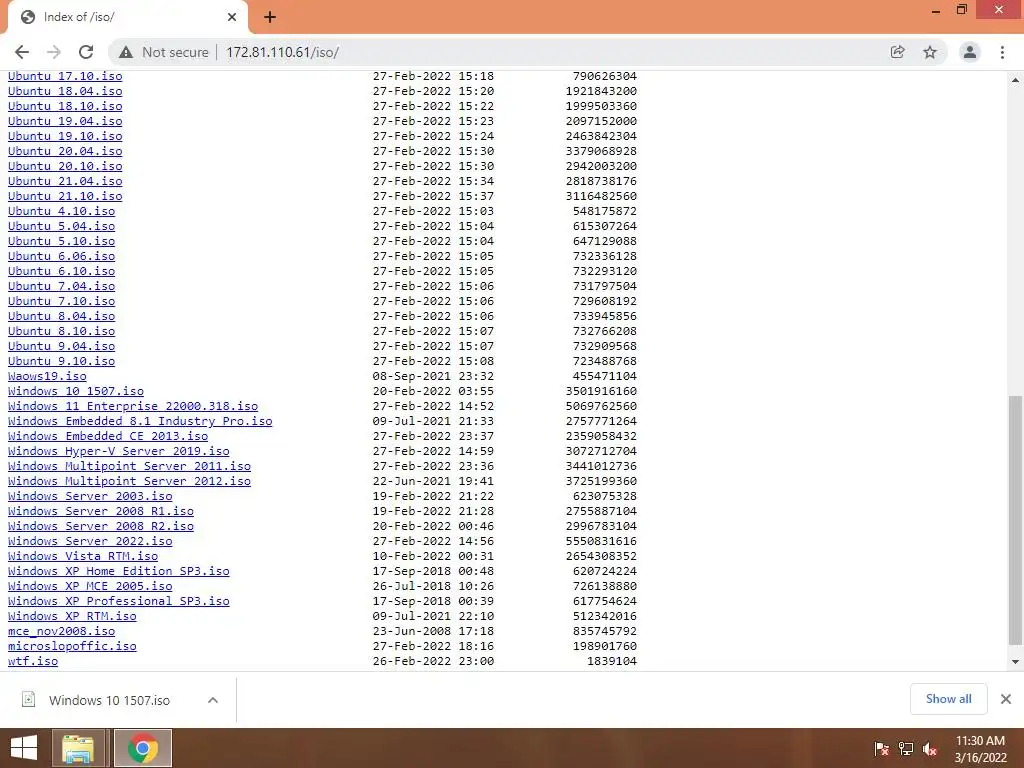This screenshot has width=1024, height=768.
Task: Click the forward navigation arrow
Action: [54, 52]
